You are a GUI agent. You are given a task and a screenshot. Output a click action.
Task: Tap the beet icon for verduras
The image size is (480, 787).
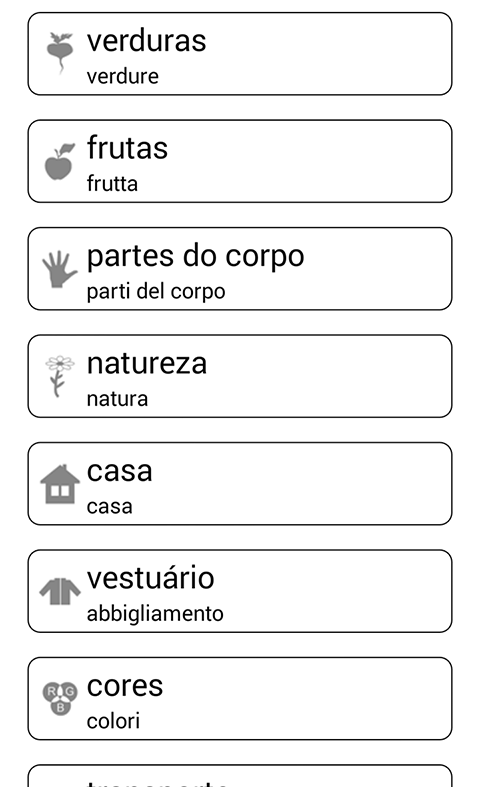(x=60, y=53)
